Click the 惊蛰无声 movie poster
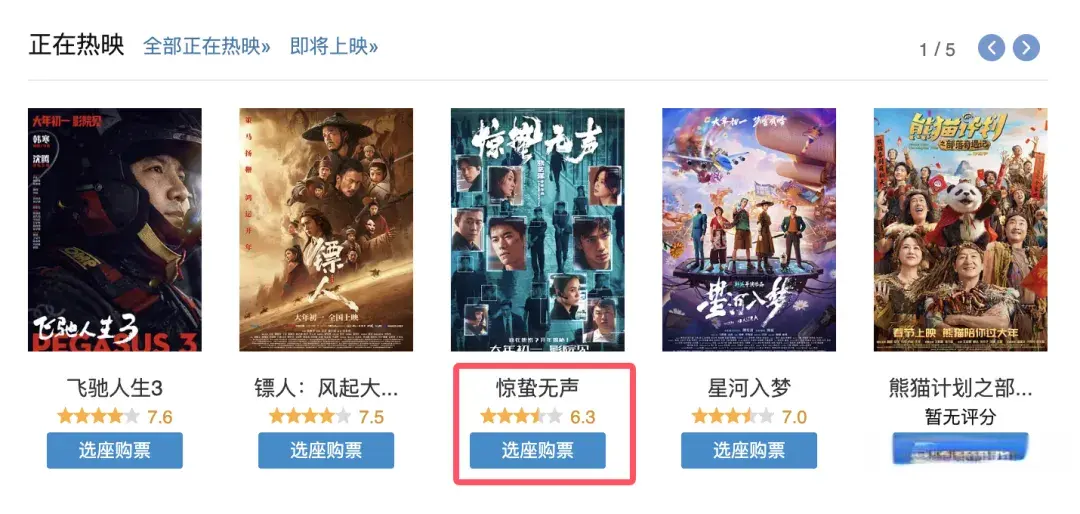 click(537, 229)
